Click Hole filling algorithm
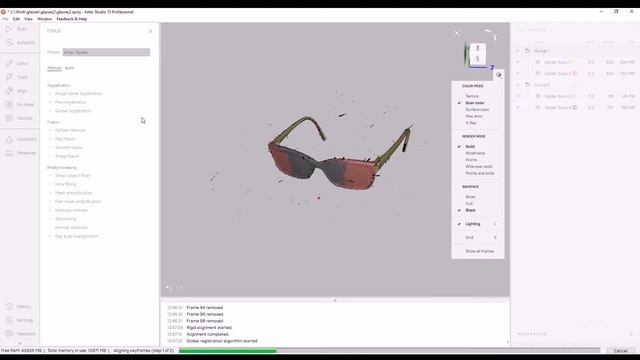 coord(65,184)
